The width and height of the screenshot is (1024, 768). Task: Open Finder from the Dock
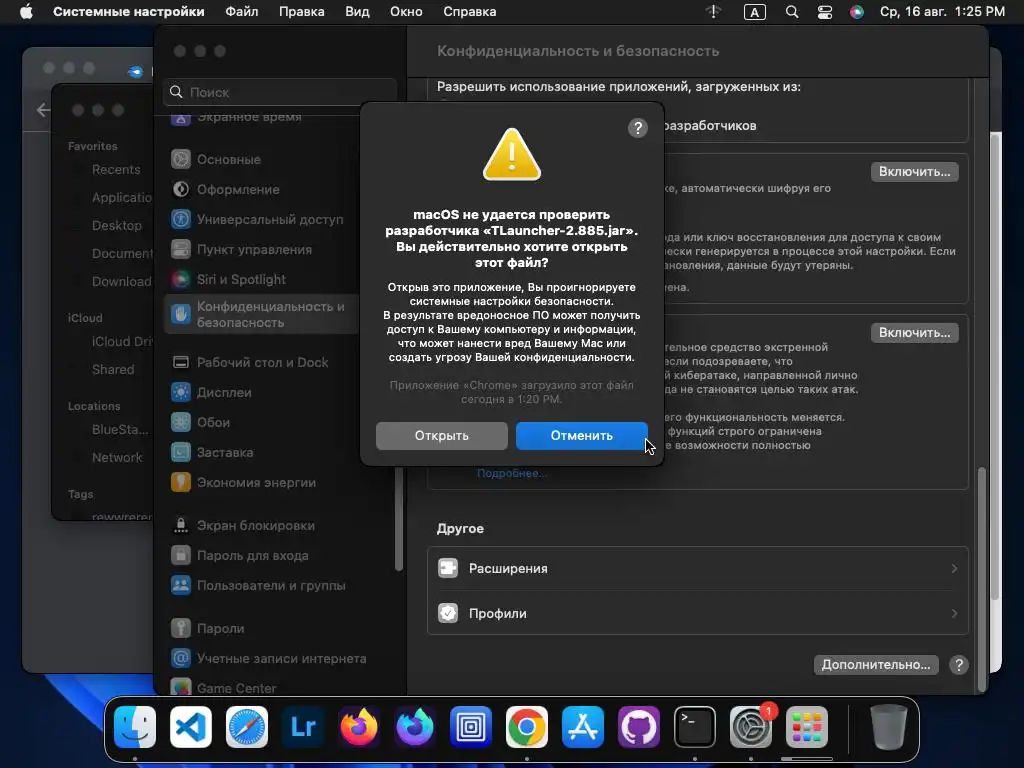coord(135,727)
